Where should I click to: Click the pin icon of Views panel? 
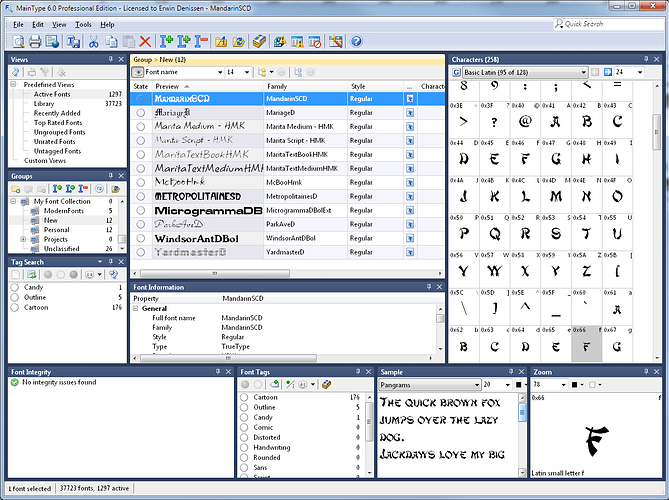[111, 59]
